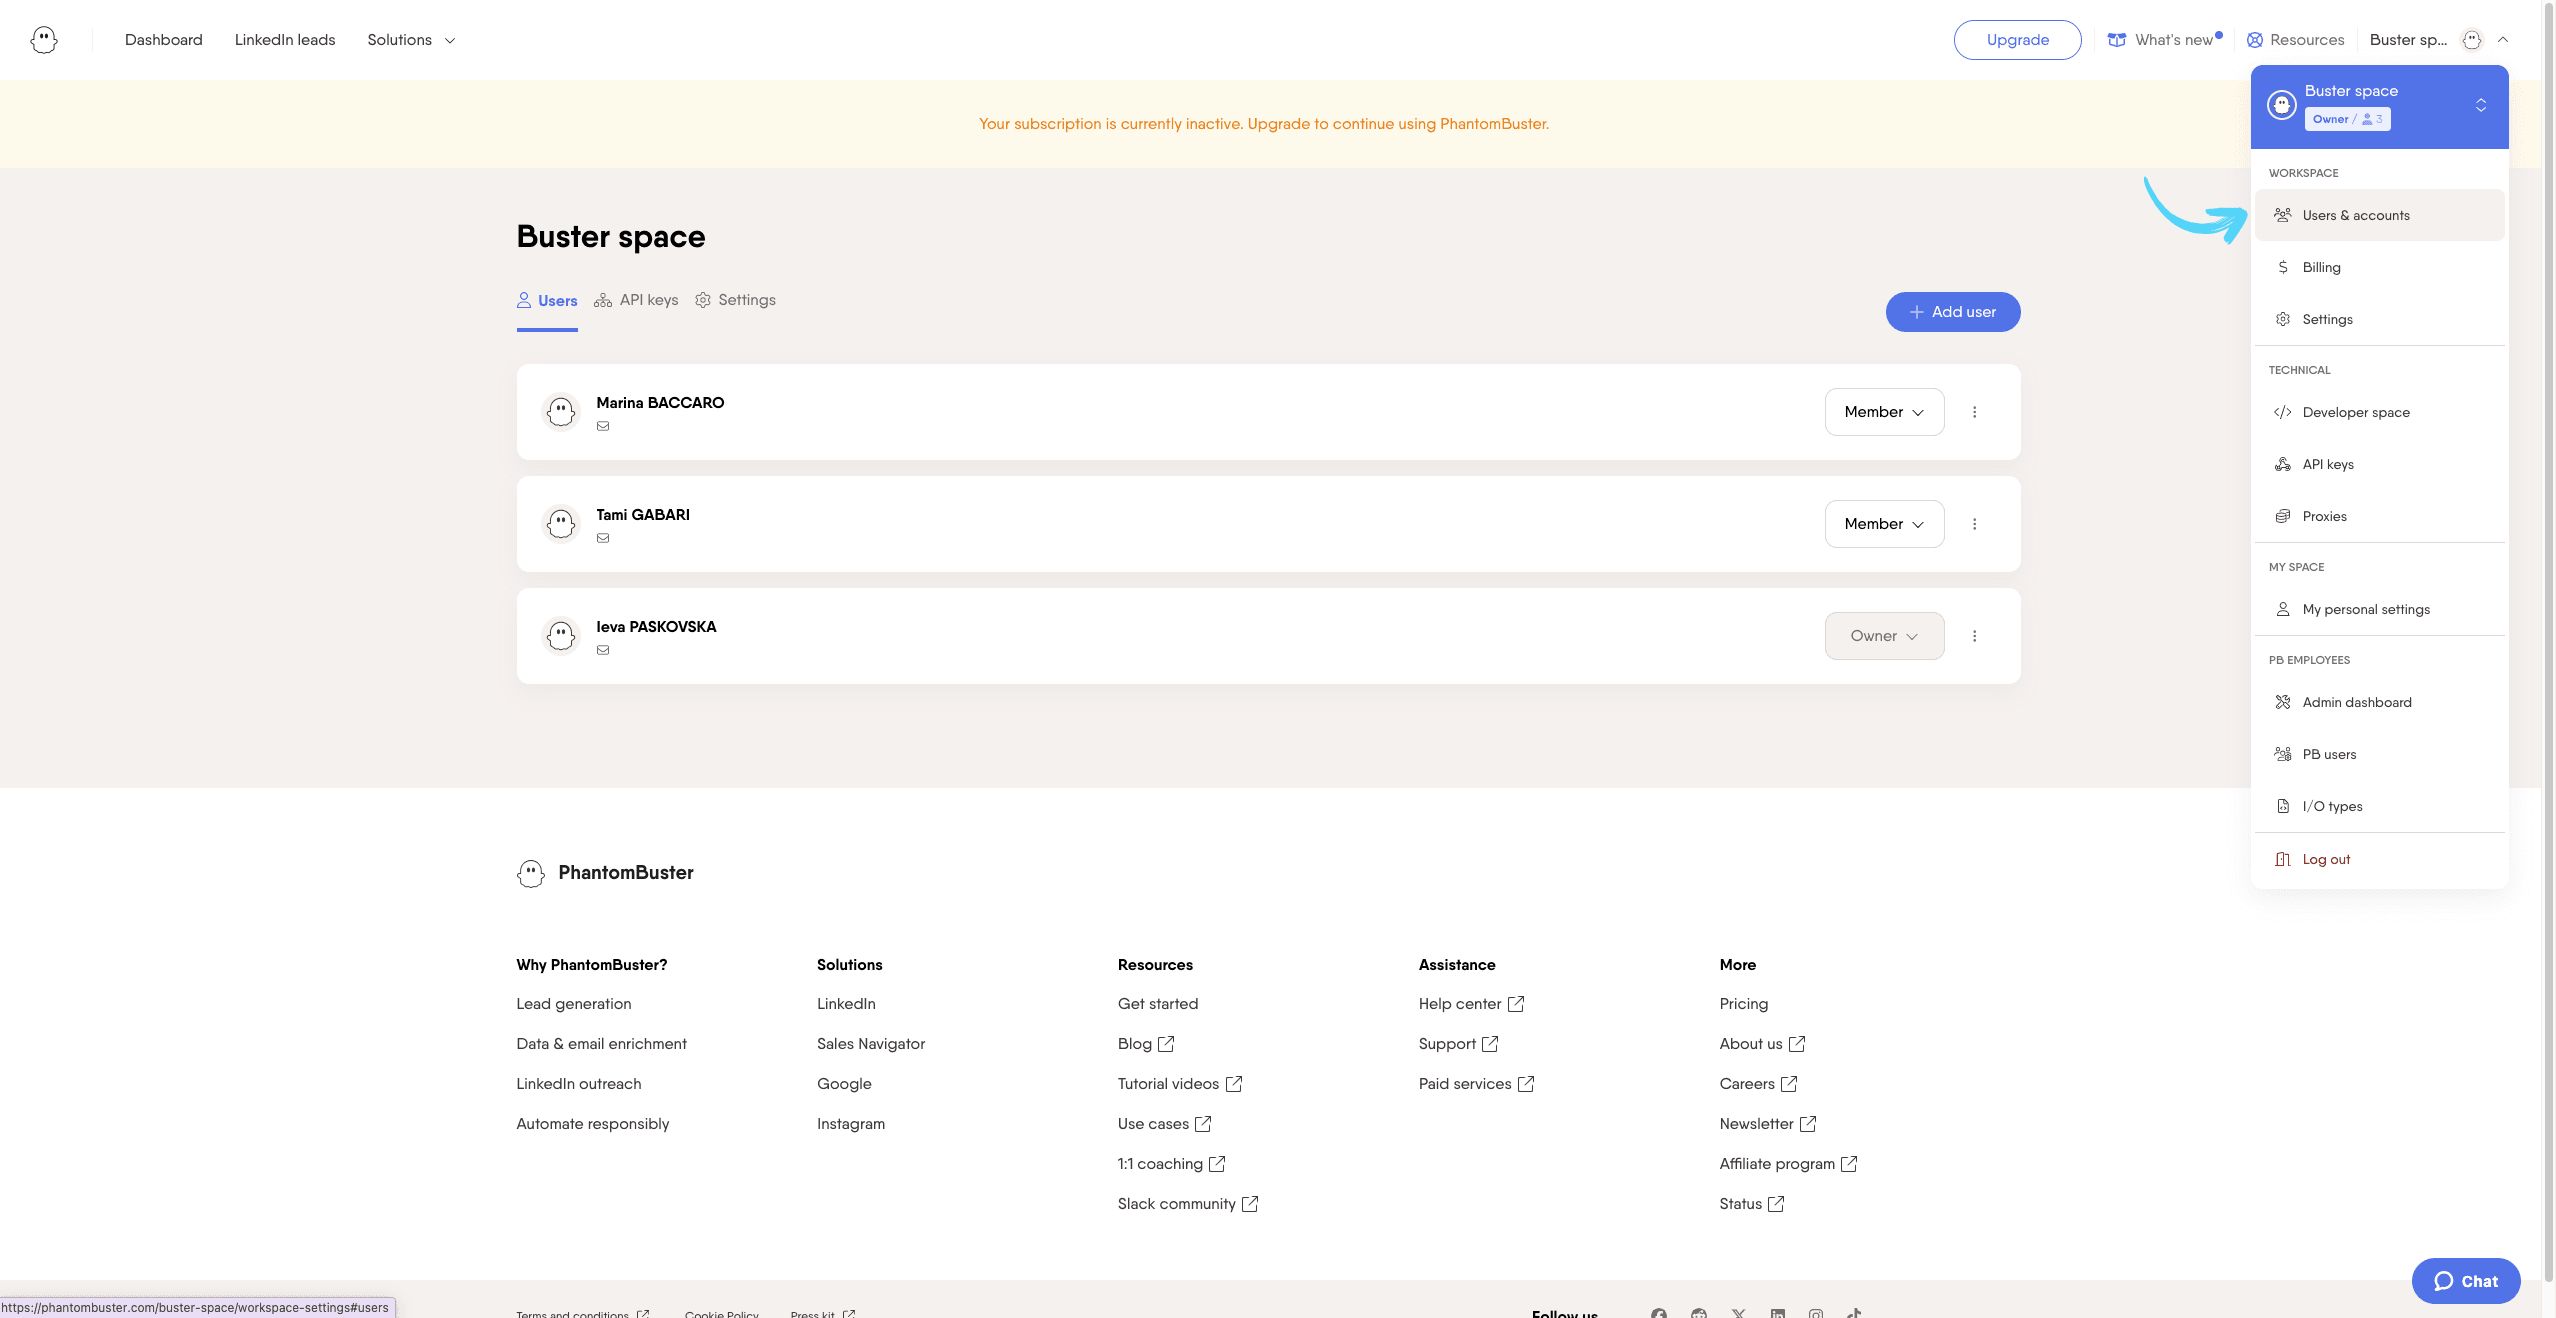2556x1318 pixels.
Task: Click the PB users icon
Action: pos(2283,754)
